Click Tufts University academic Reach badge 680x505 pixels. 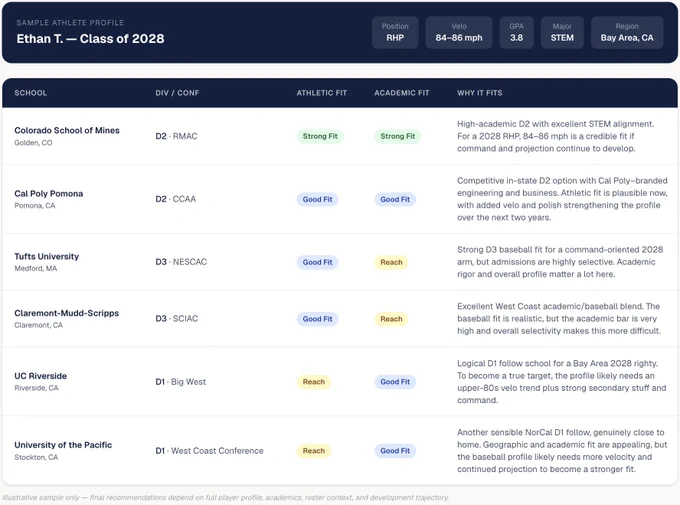391,262
